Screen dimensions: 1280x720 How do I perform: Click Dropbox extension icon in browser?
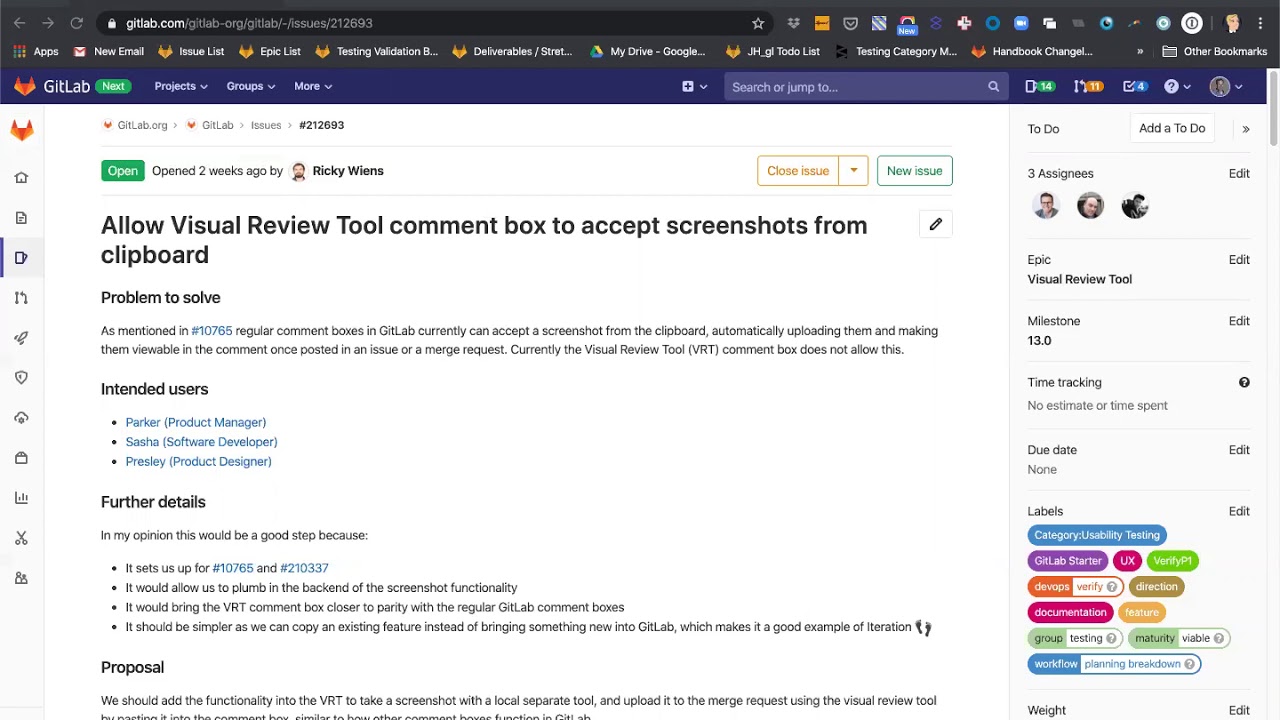[x=793, y=23]
